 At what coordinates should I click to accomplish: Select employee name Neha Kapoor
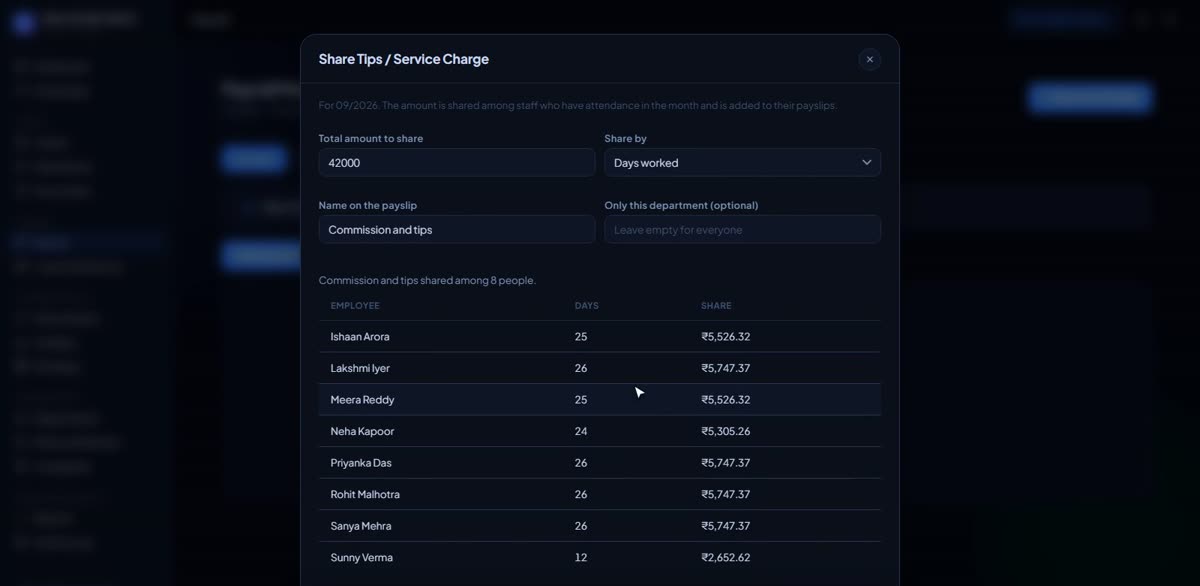point(363,431)
